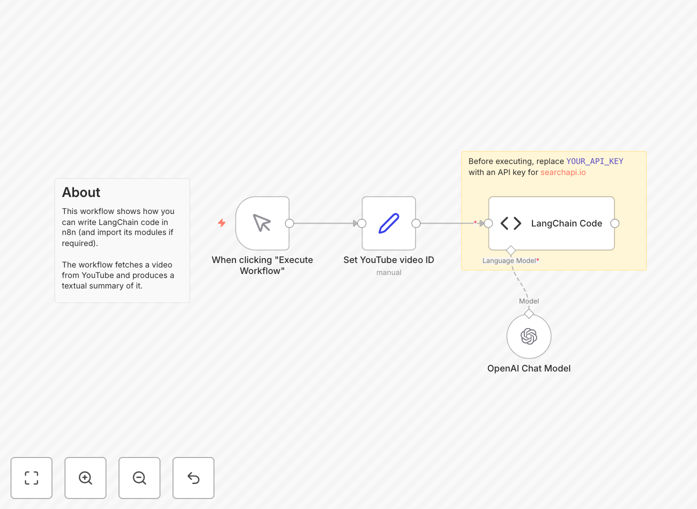Click the 'Set YouTube video ID' label
The width and height of the screenshot is (697, 509).
click(x=389, y=260)
